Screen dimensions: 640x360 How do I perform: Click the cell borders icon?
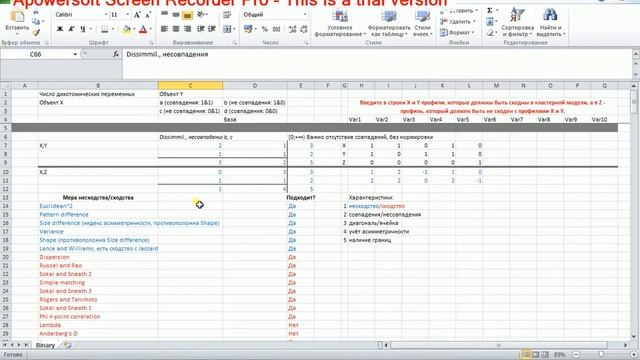coord(104,29)
